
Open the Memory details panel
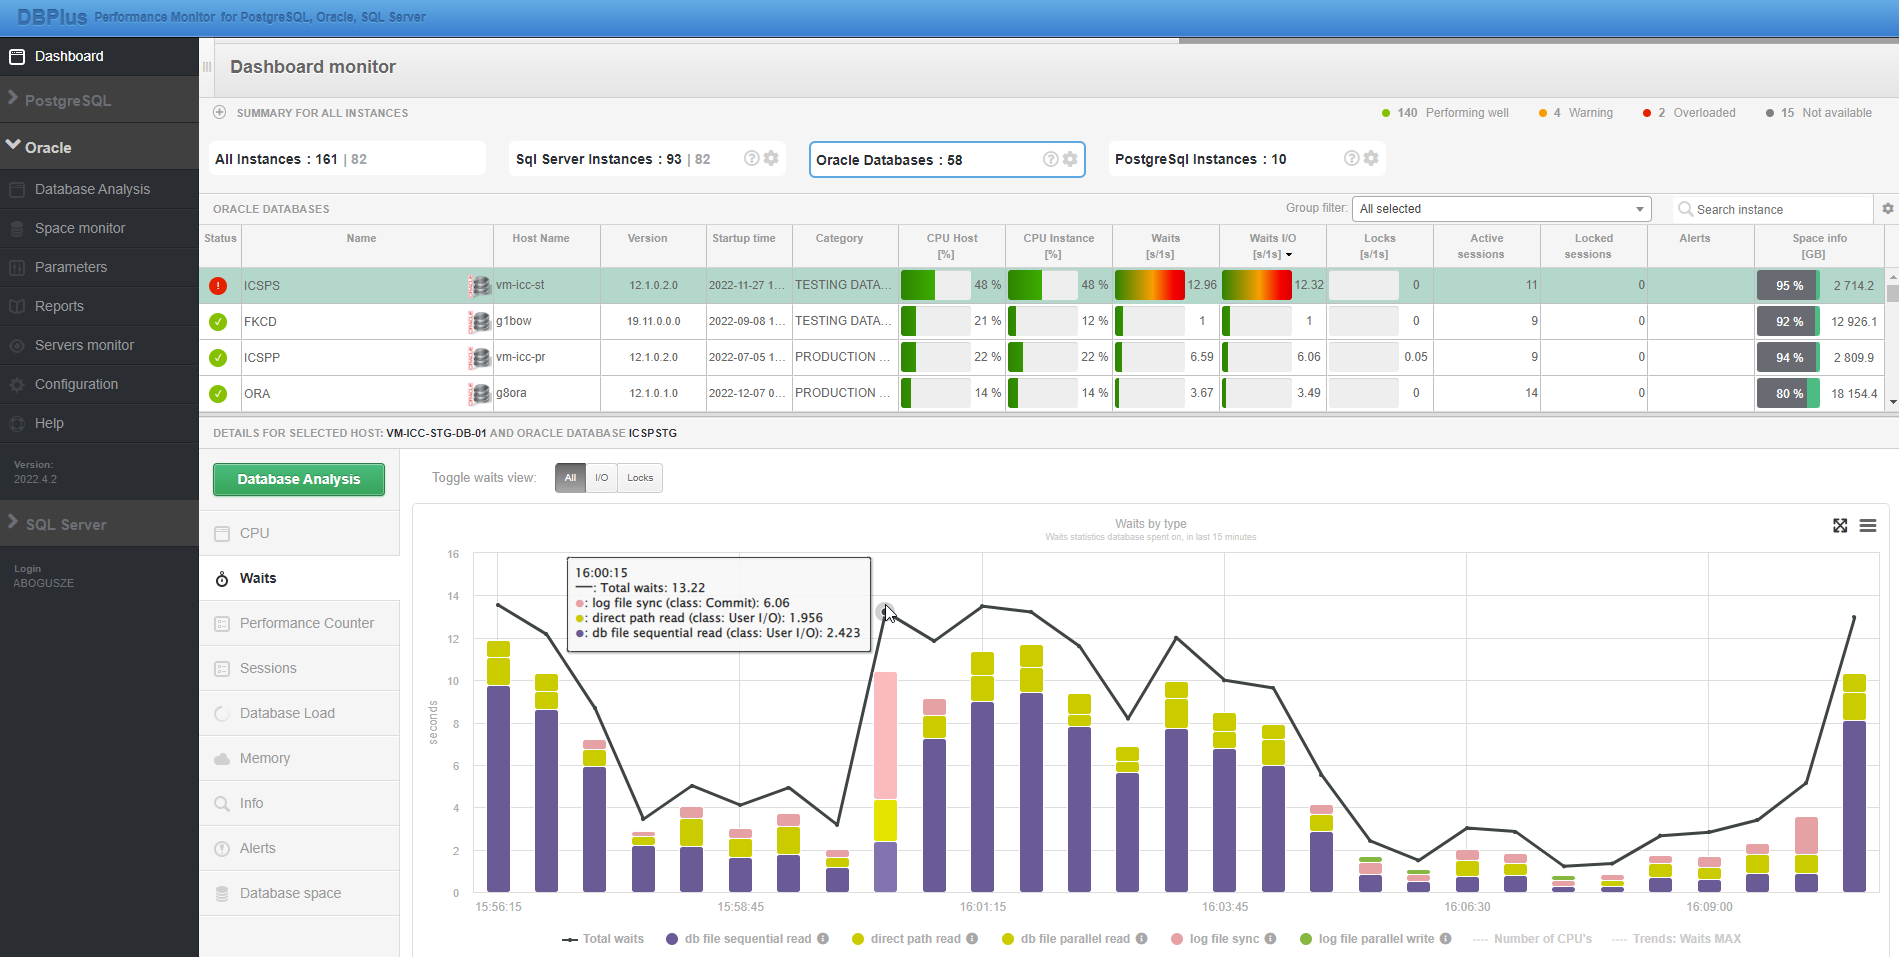(x=264, y=758)
